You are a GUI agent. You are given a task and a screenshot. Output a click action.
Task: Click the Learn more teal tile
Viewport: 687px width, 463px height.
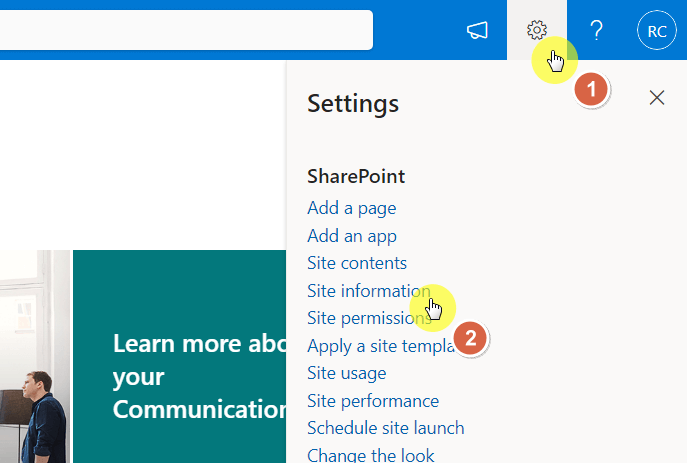coord(180,357)
